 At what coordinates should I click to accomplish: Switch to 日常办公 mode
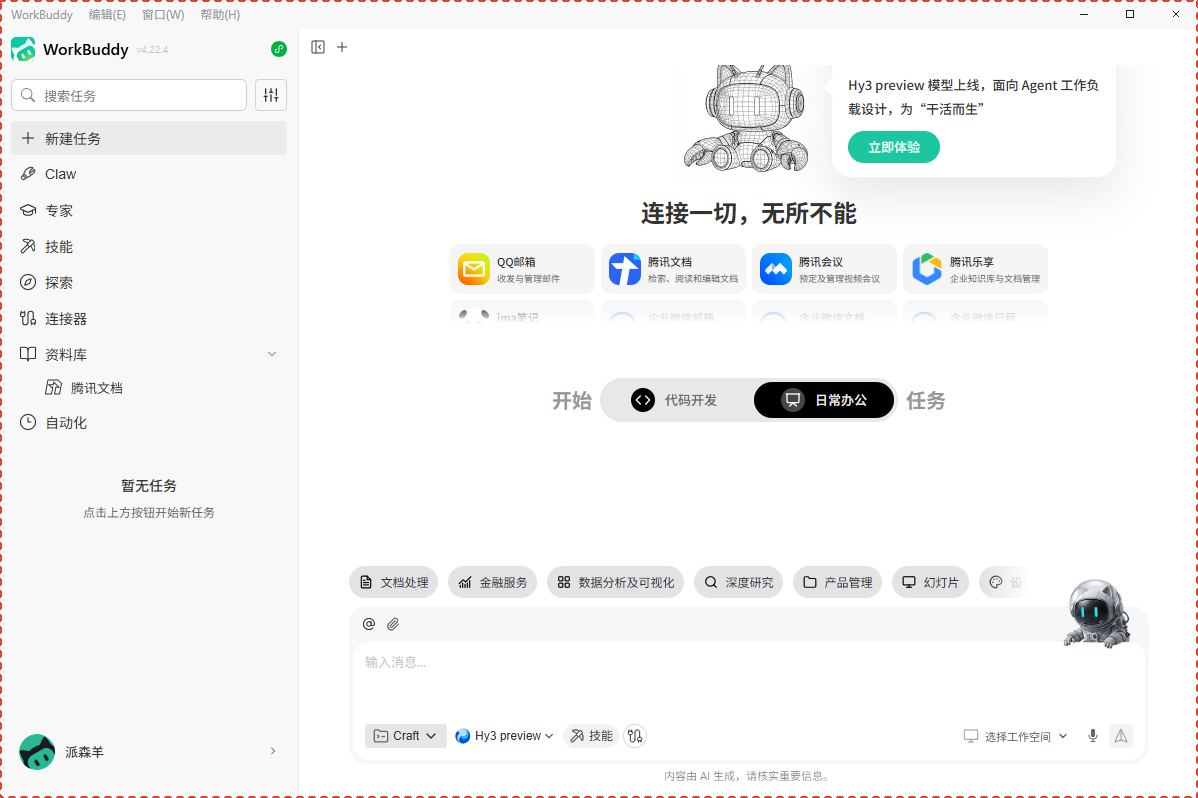pos(824,400)
